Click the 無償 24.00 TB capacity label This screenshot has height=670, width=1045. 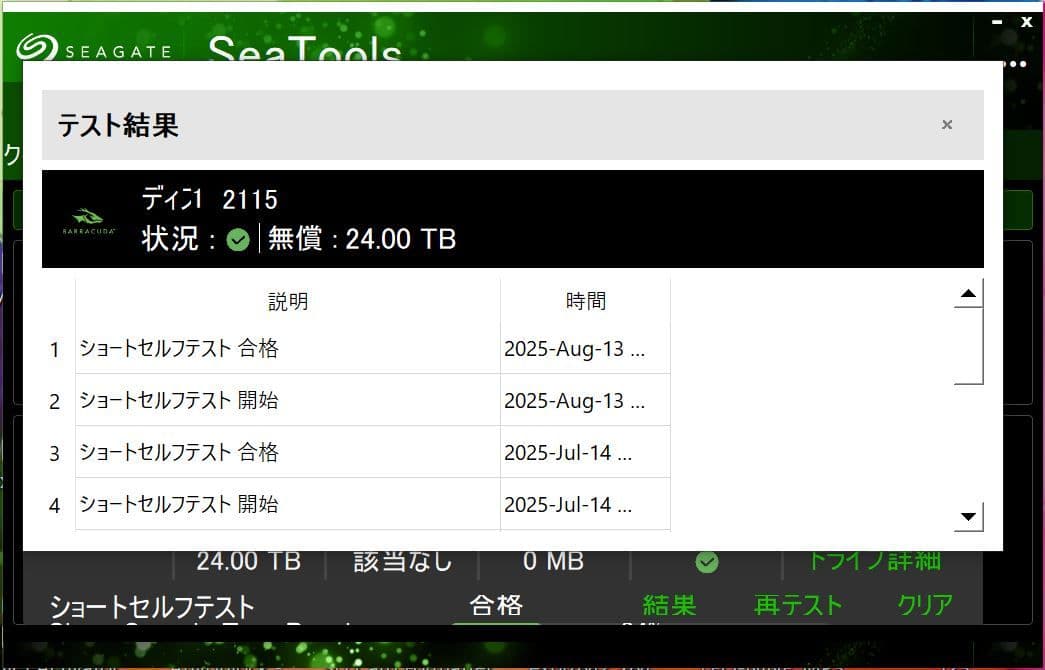pos(360,240)
